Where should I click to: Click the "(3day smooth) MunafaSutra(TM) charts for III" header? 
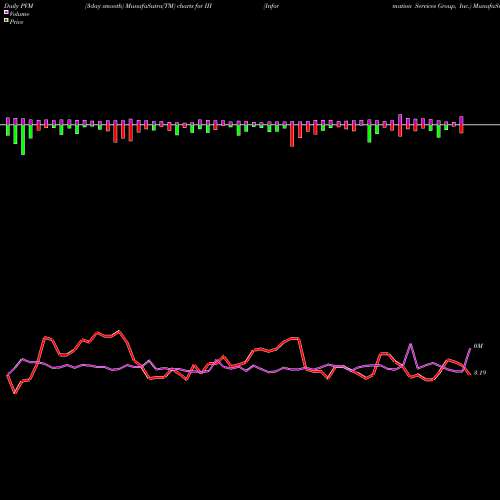point(148,6)
